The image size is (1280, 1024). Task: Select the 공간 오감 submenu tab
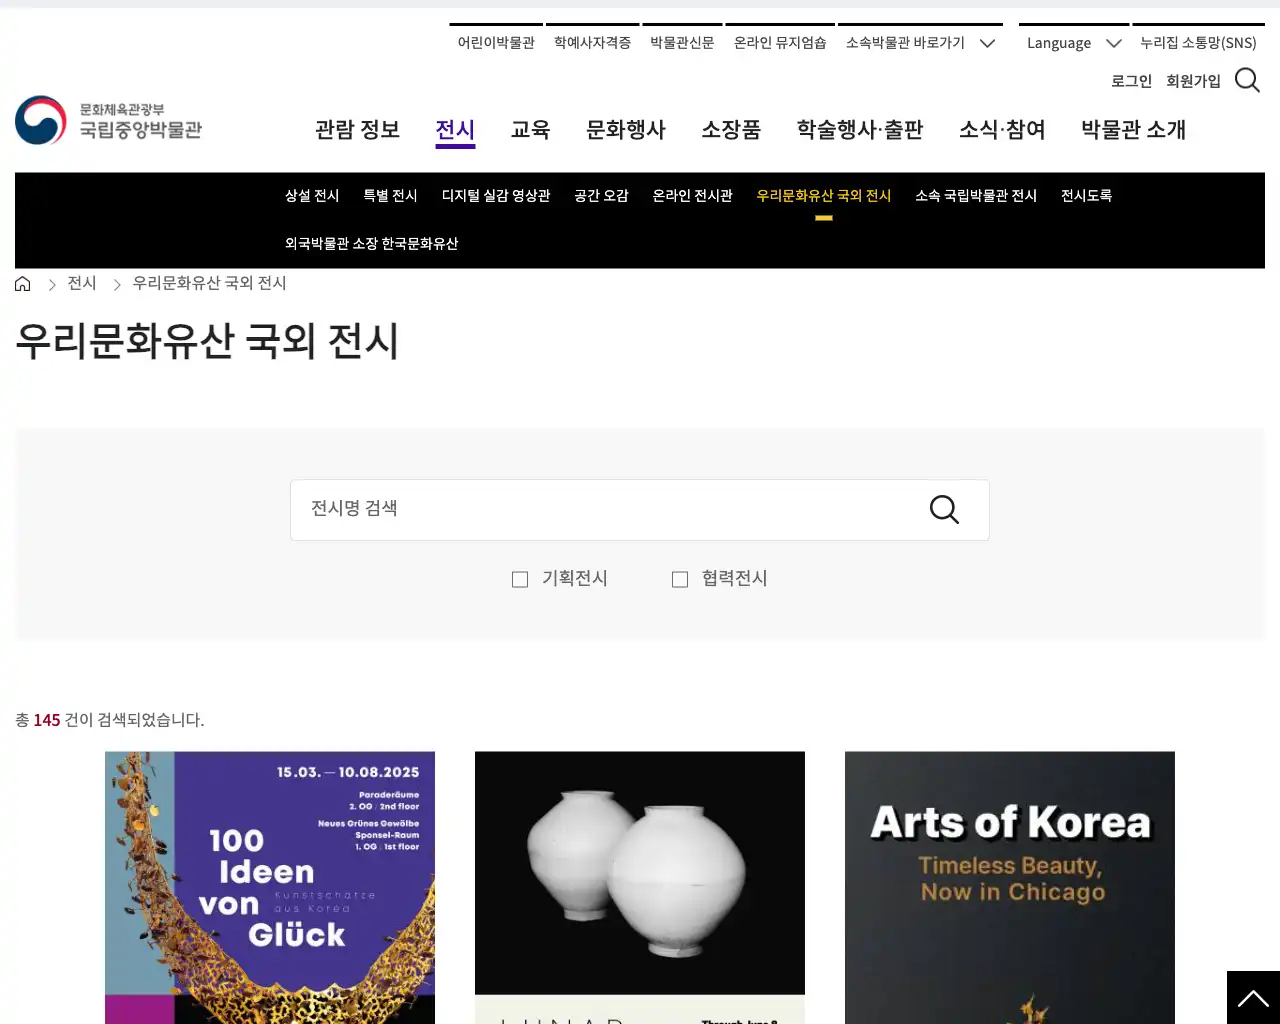(601, 196)
